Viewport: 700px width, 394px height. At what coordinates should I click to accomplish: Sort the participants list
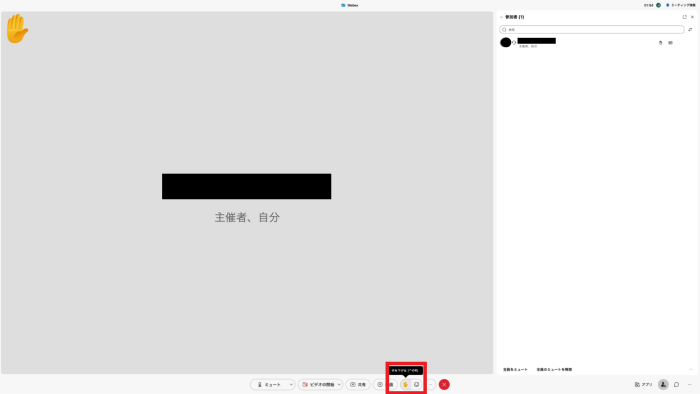coord(690,29)
